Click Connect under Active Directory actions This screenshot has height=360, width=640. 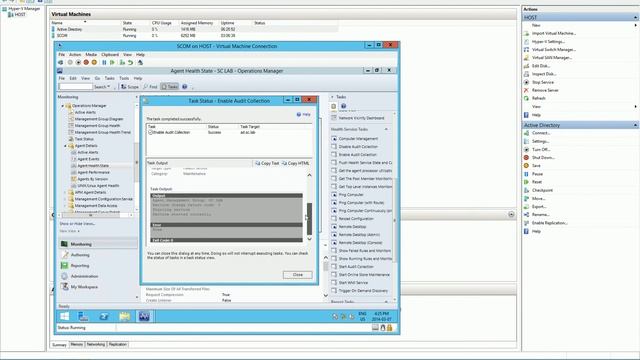(541, 133)
